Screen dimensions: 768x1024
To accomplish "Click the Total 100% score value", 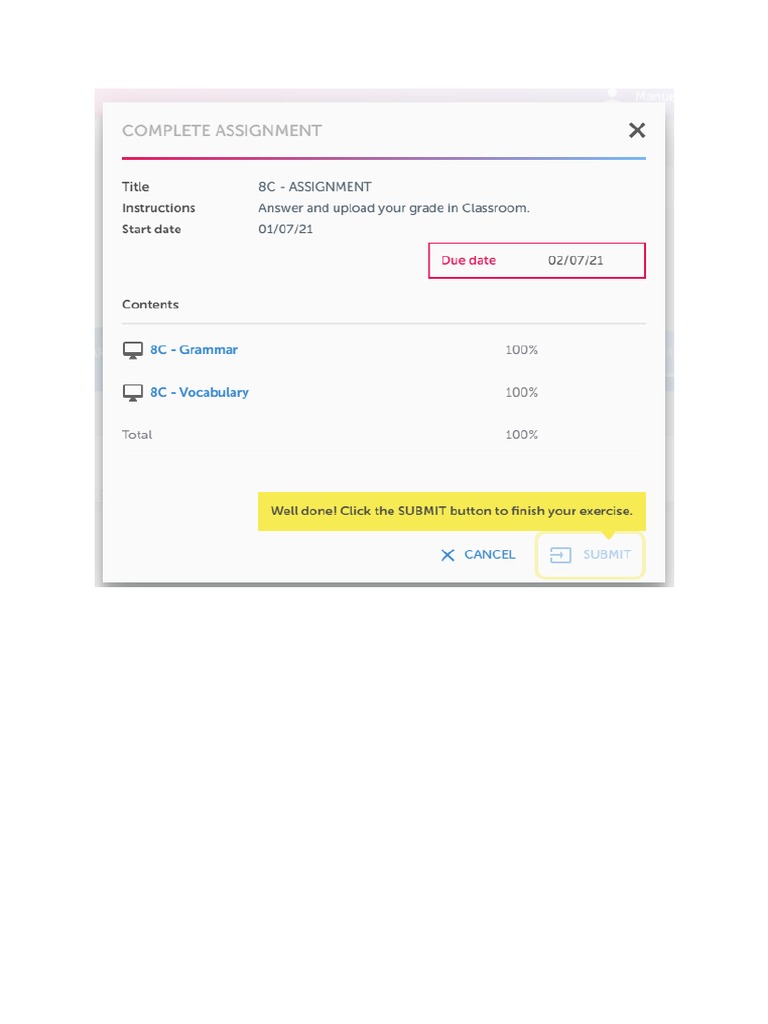I will (521, 434).
